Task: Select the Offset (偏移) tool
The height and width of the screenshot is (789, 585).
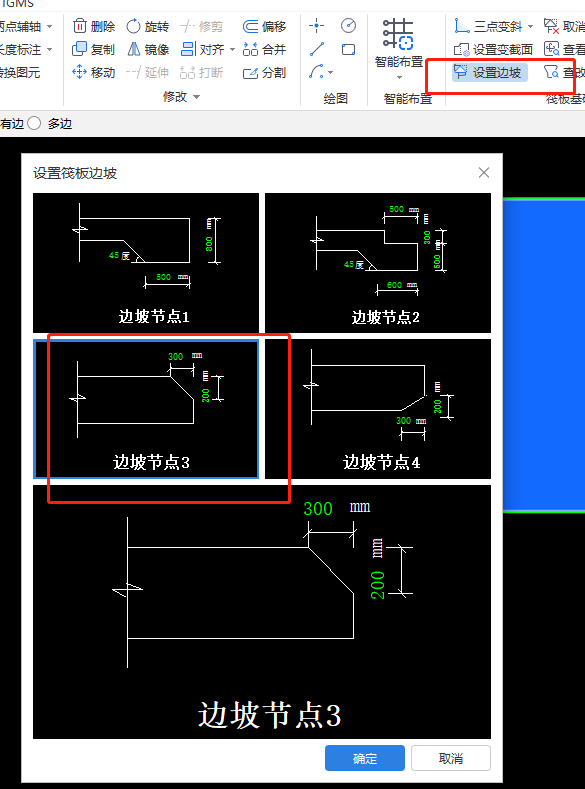Action: (264, 26)
